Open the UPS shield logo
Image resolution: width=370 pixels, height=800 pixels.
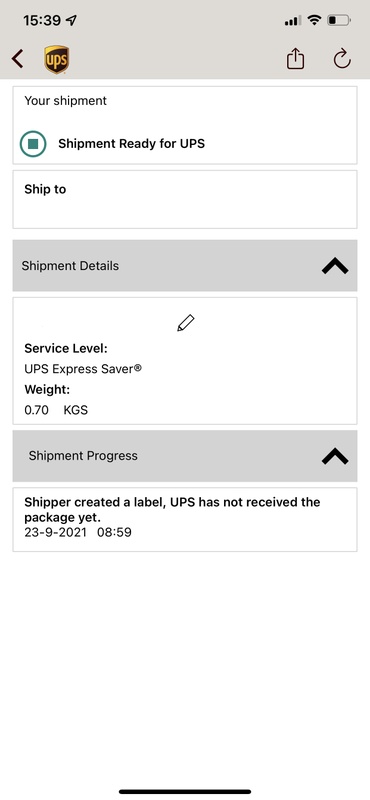tap(57, 59)
